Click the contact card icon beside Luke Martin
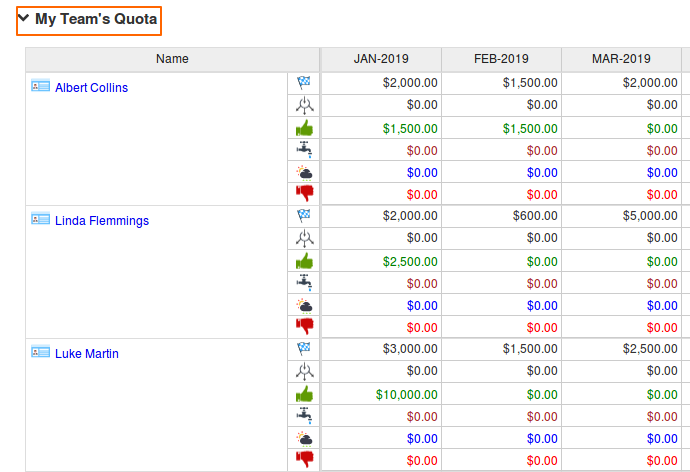The image size is (690, 472). tap(41, 353)
